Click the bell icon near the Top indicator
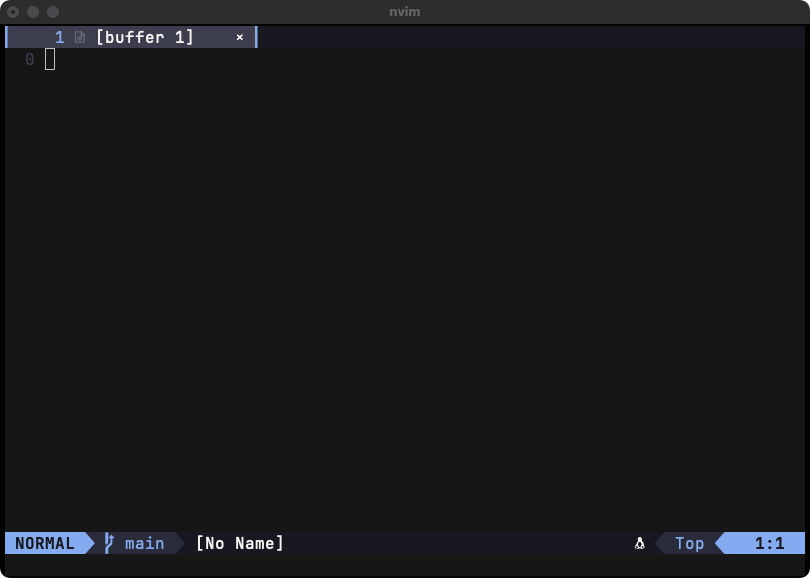 [x=639, y=543]
